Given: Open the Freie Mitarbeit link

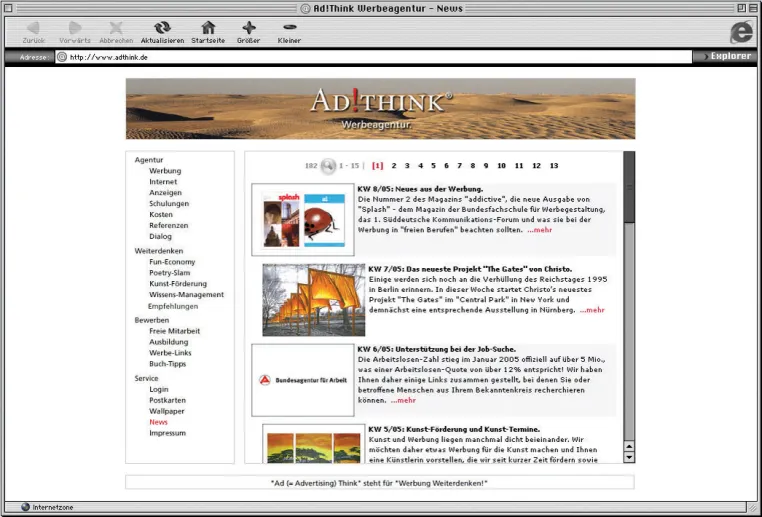Looking at the screenshot, I should [x=174, y=331].
